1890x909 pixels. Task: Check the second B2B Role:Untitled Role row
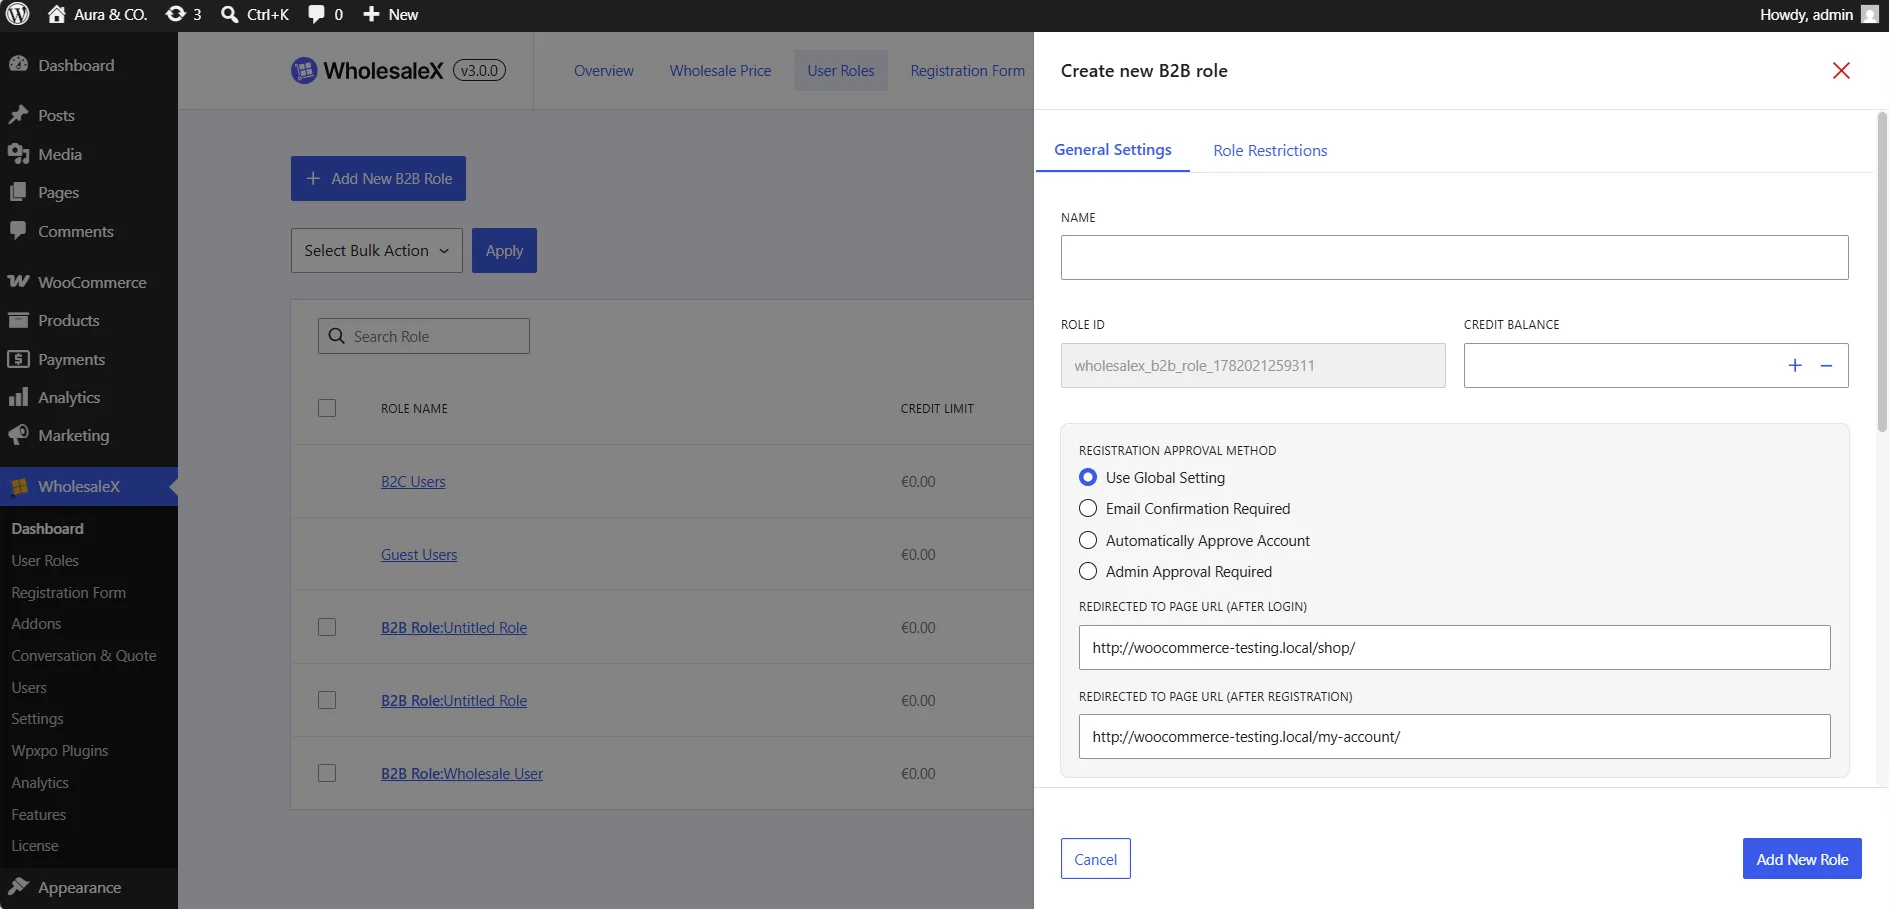click(x=327, y=700)
